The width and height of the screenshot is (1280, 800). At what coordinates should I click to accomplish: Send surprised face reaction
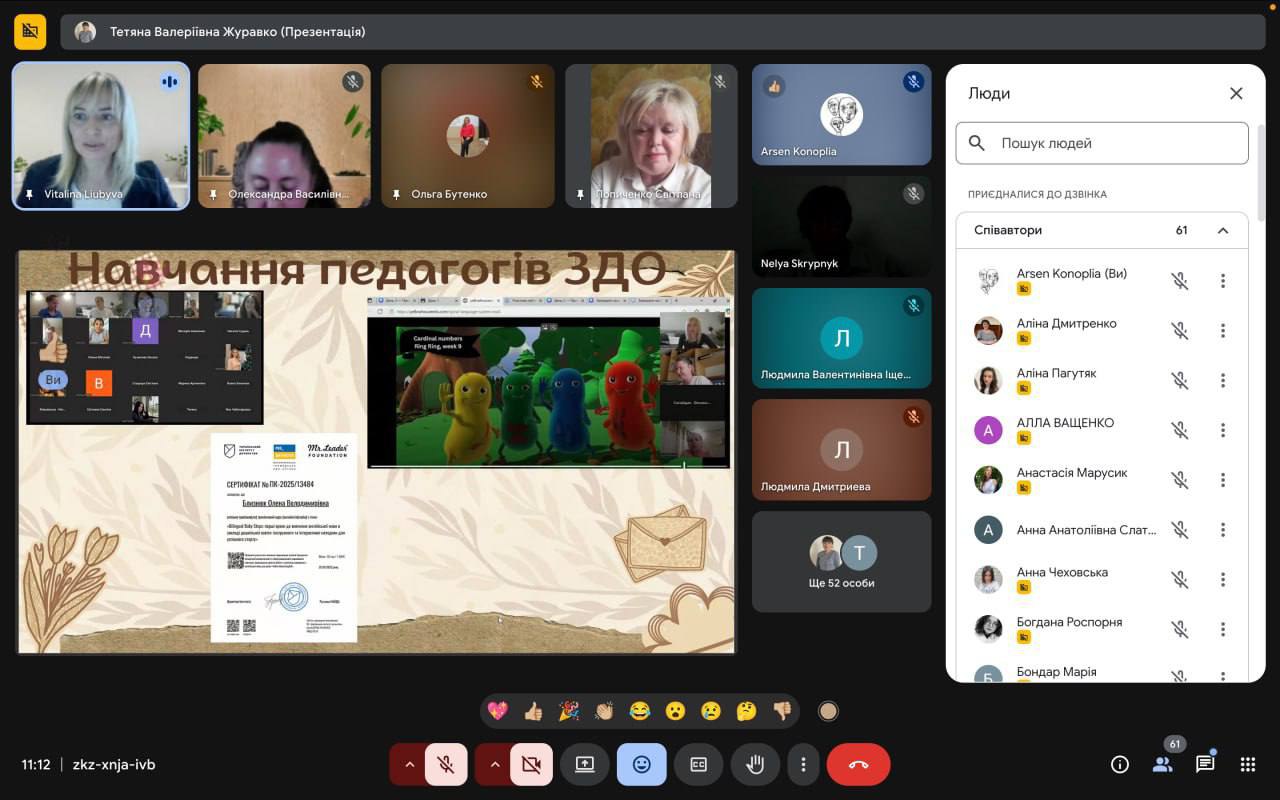tap(675, 711)
